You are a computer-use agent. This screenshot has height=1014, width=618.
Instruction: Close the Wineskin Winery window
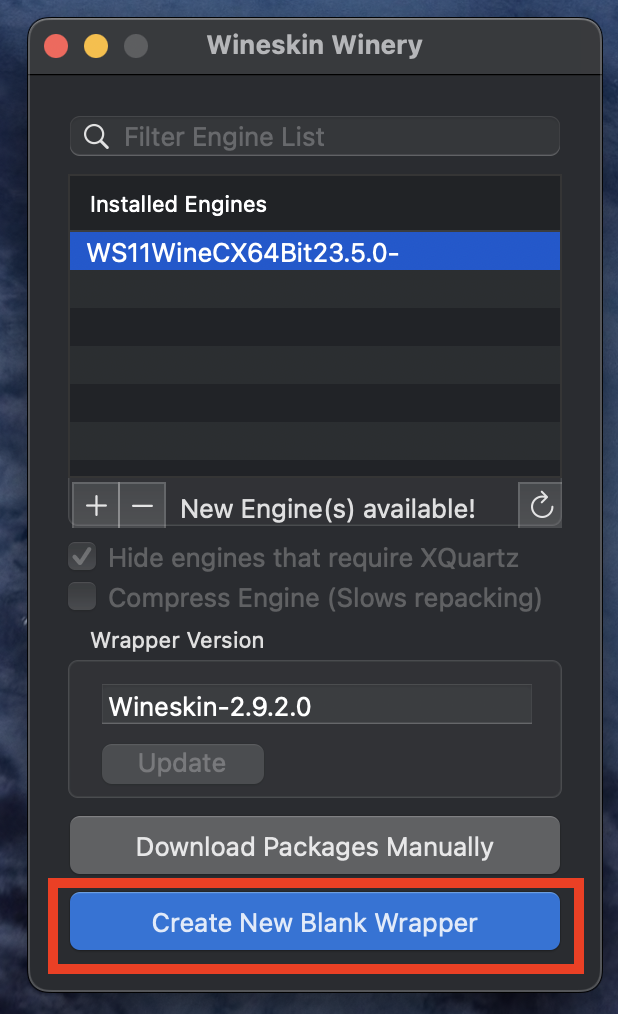(x=56, y=46)
